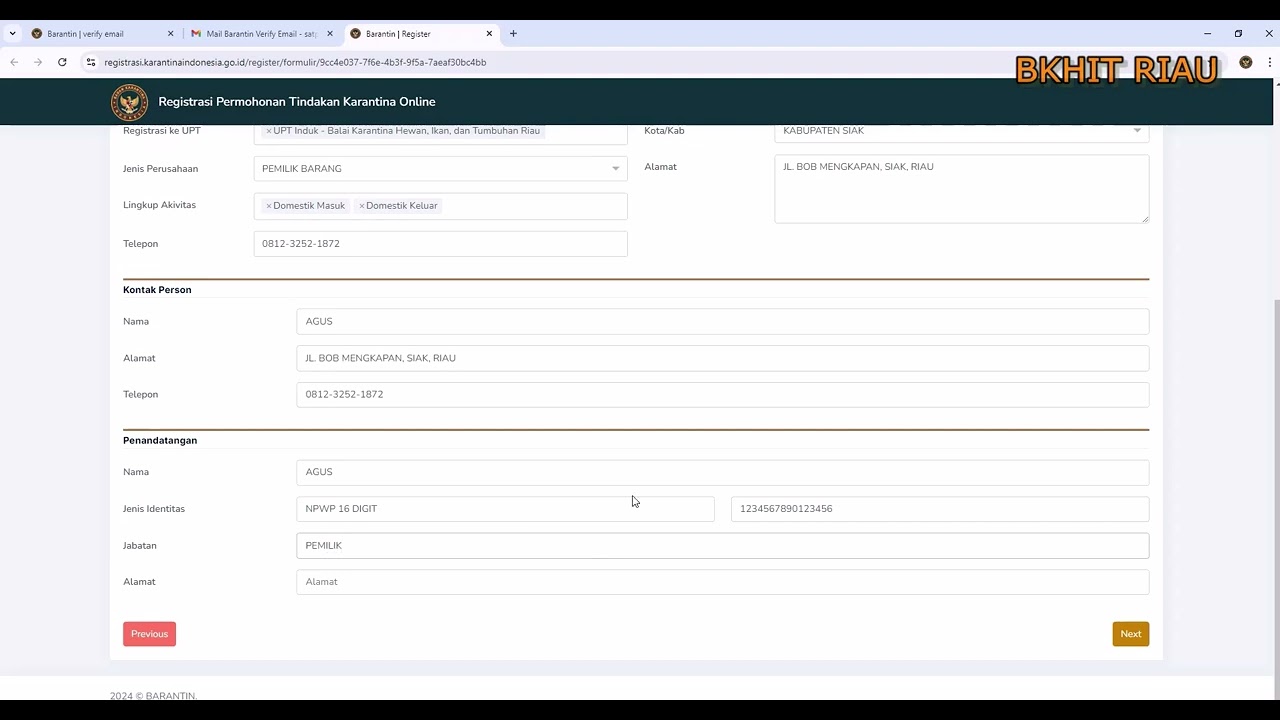Click the Next button
Screen dimensions: 1280x720
coord(1131,634)
